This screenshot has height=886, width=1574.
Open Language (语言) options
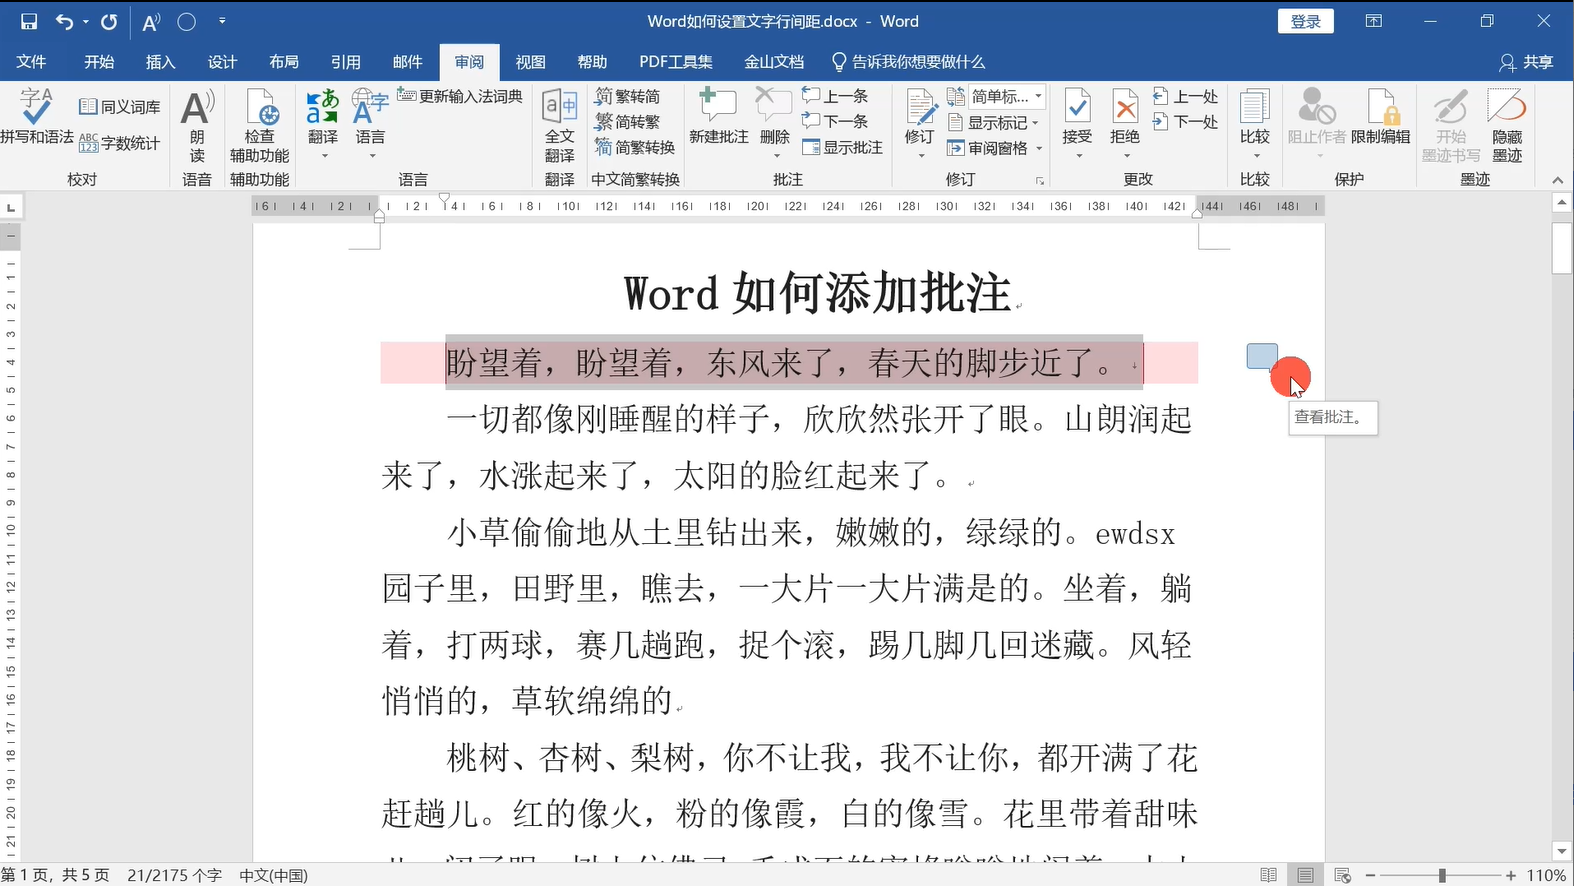[x=370, y=124]
